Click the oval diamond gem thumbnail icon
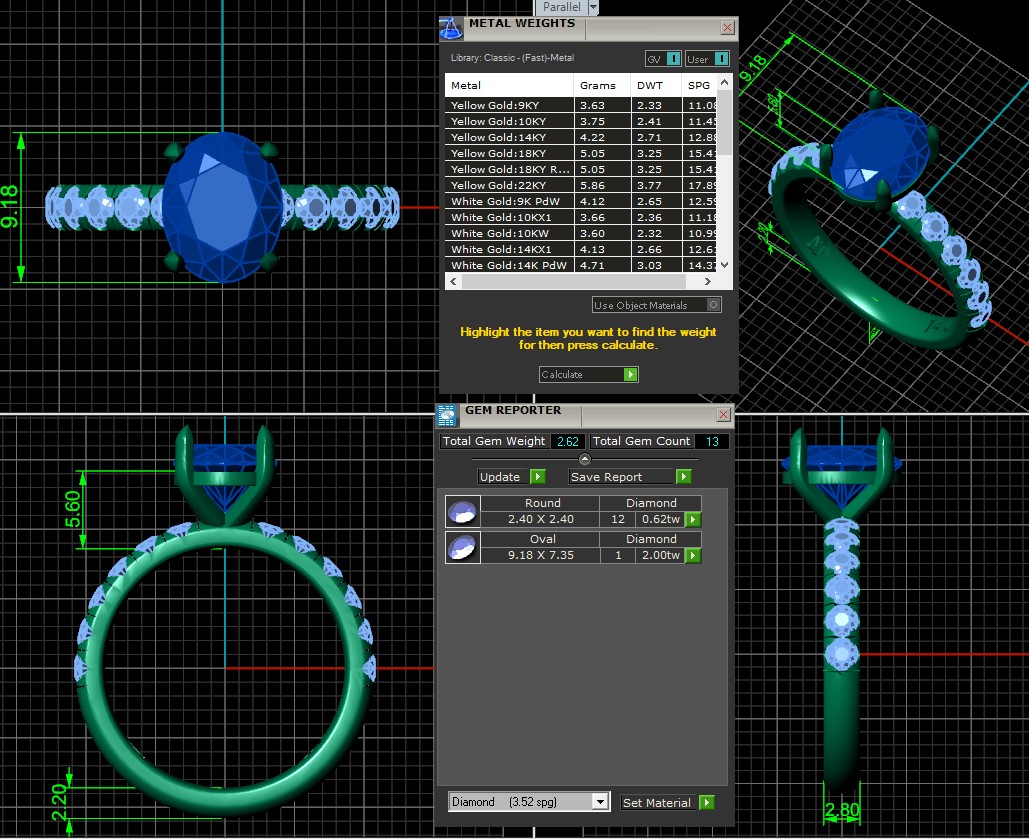Viewport: 1029px width, 839px height. tap(461, 548)
